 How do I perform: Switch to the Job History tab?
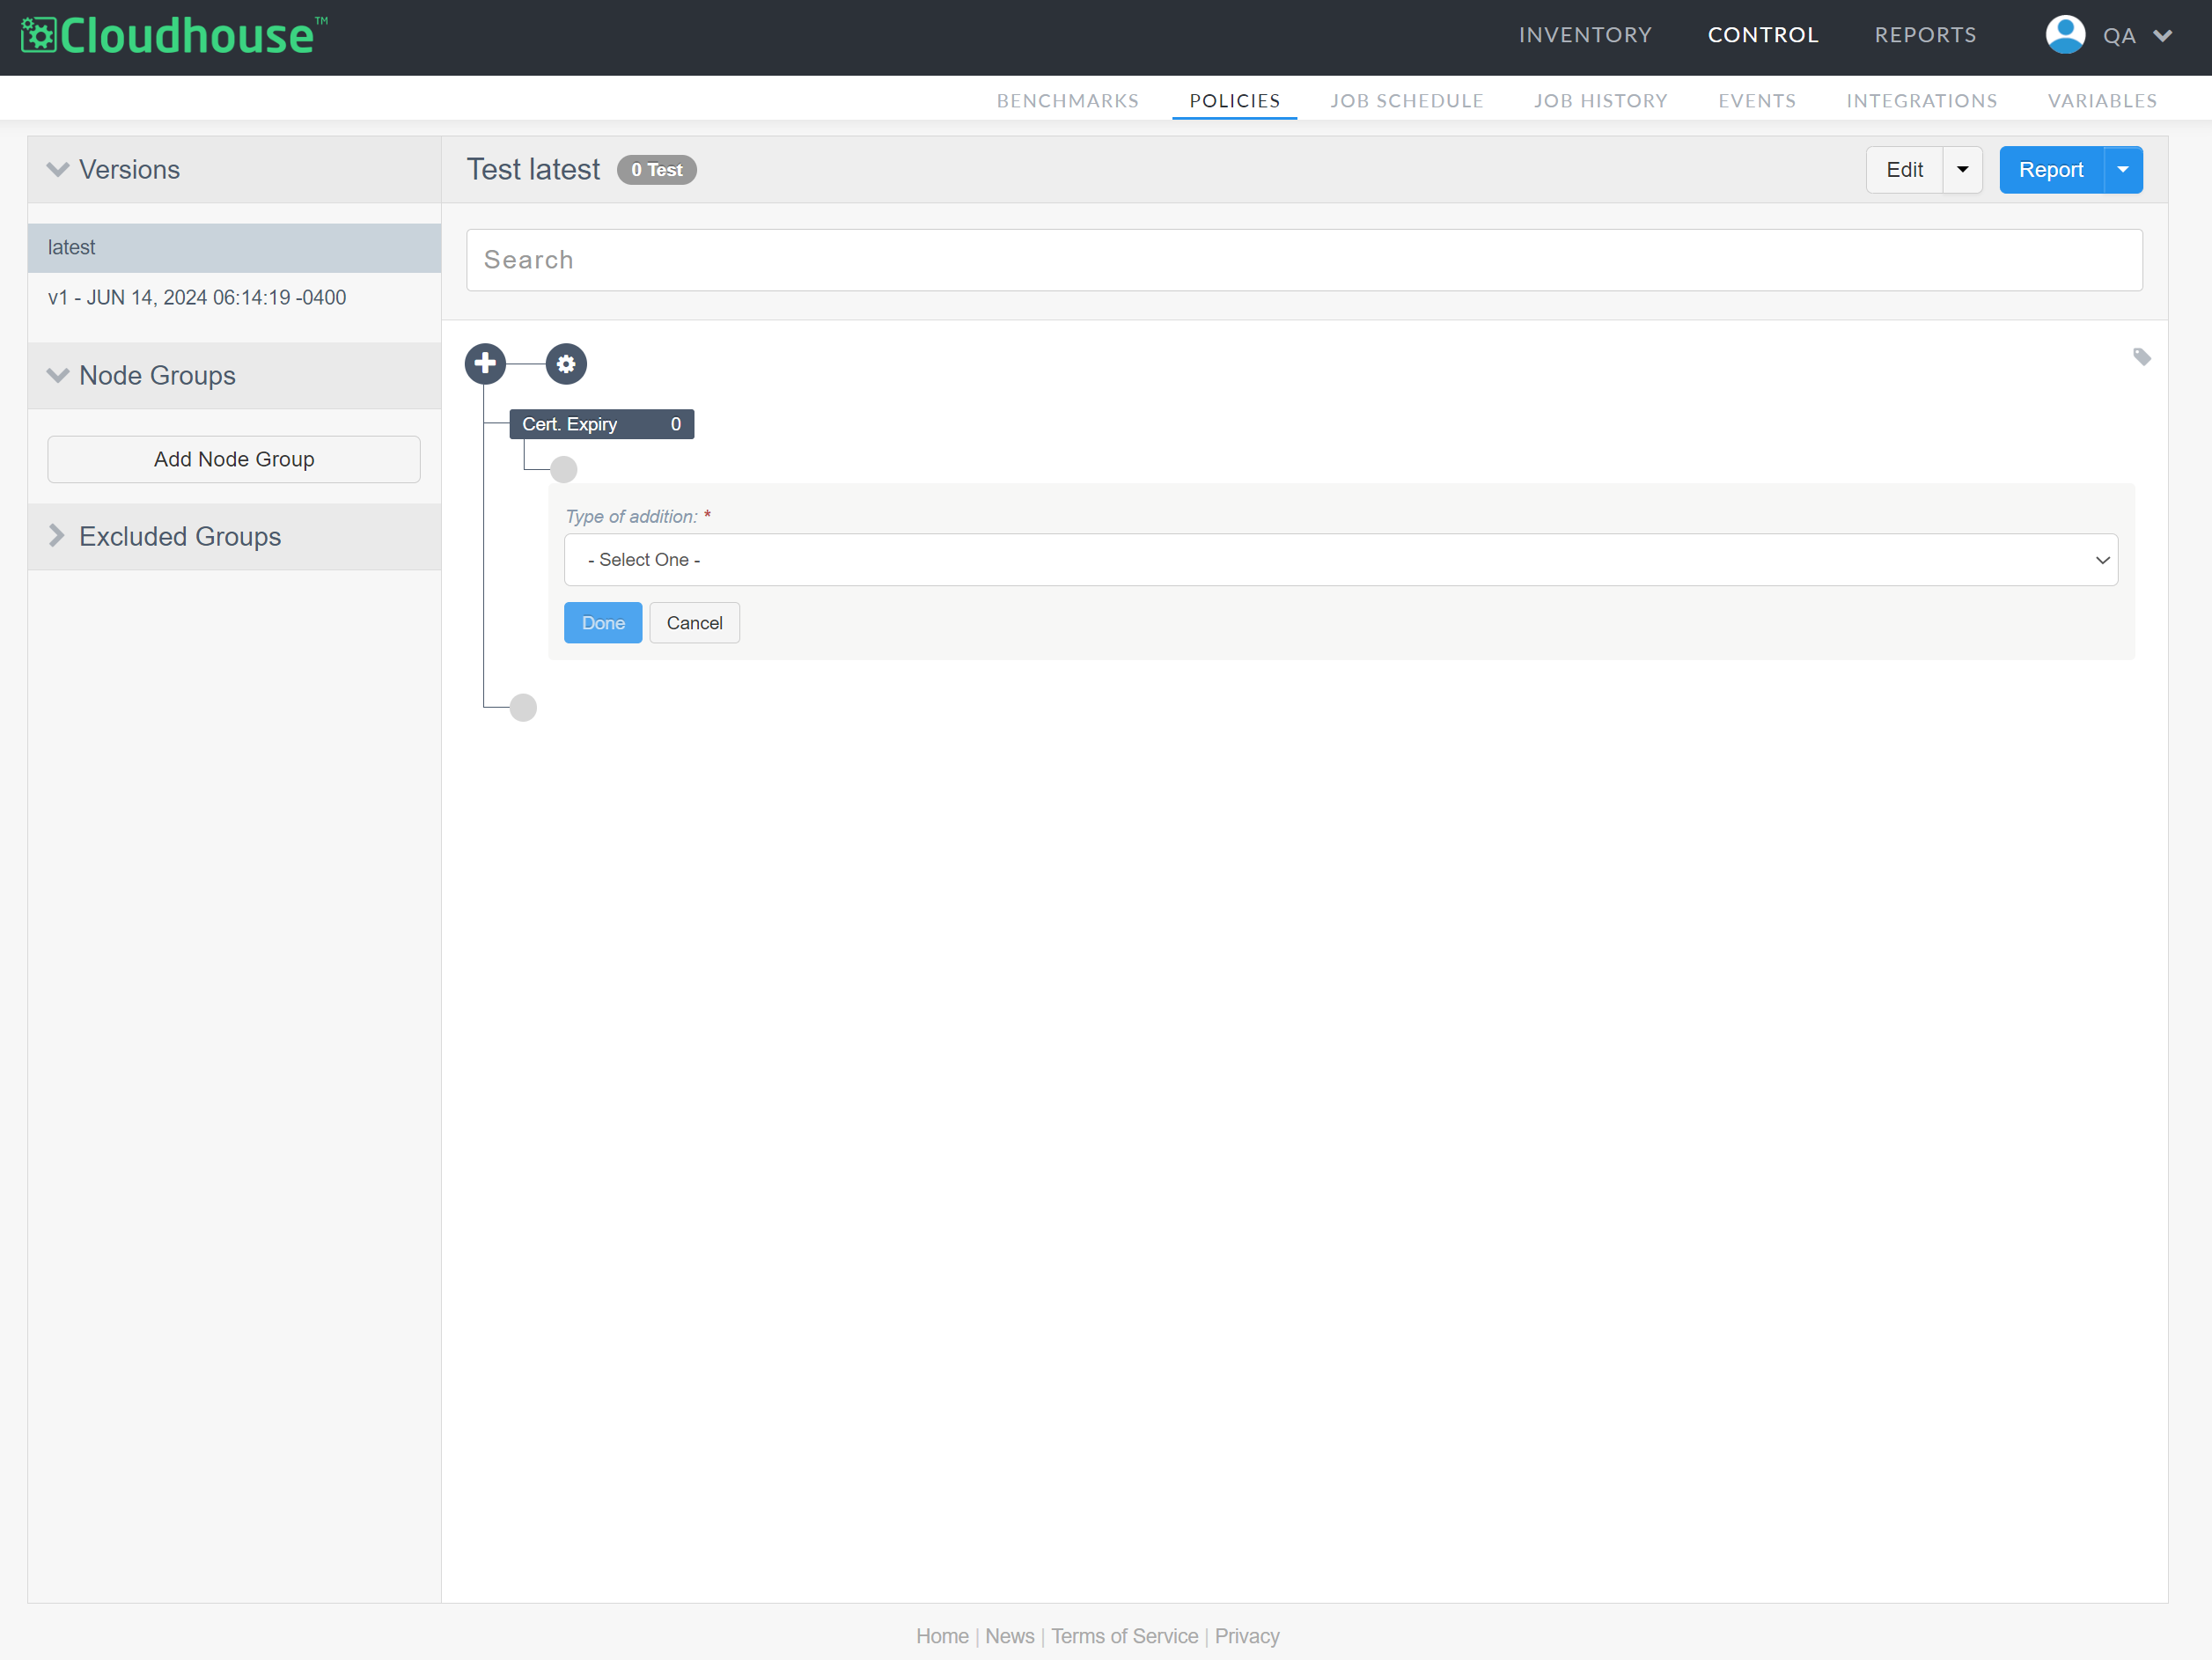pyautogui.click(x=1600, y=101)
